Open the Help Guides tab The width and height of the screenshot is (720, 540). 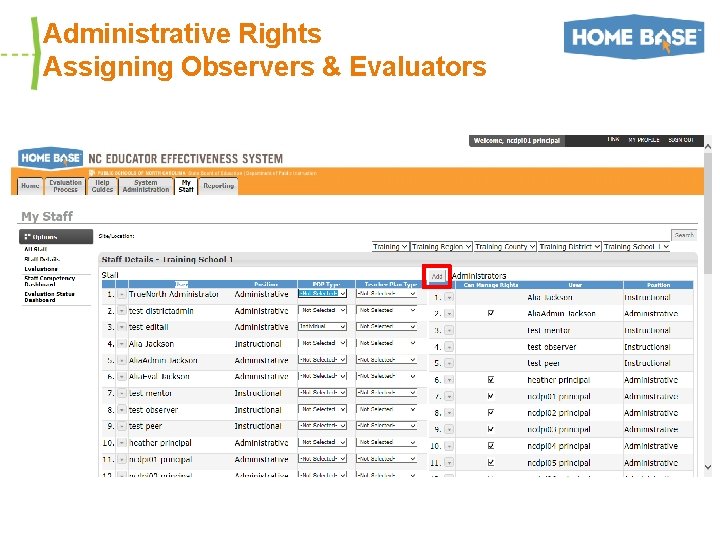pyautogui.click(x=102, y=186)
